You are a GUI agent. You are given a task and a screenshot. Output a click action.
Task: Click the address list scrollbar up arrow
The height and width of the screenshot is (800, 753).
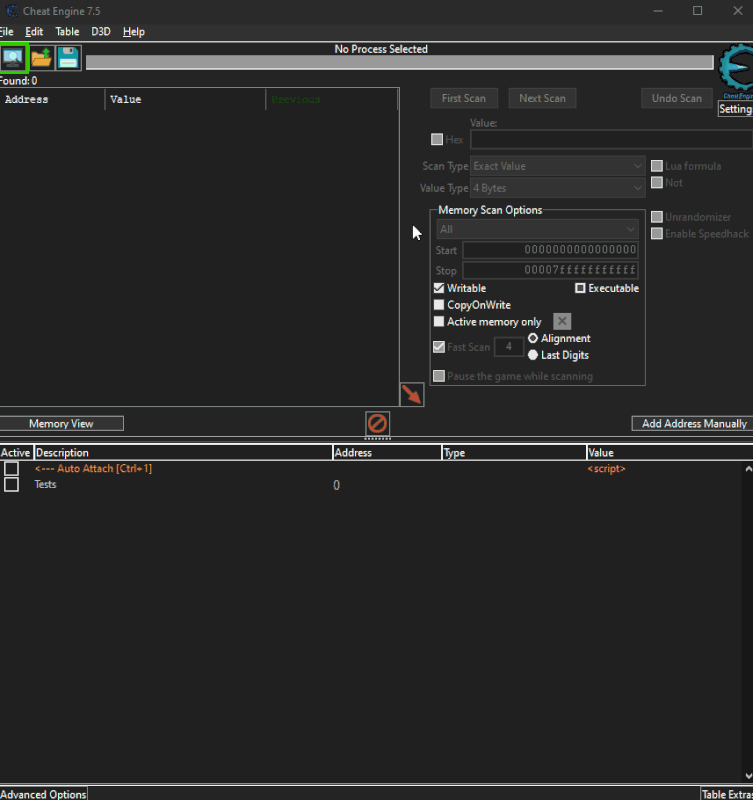click(x=748, y=468)
